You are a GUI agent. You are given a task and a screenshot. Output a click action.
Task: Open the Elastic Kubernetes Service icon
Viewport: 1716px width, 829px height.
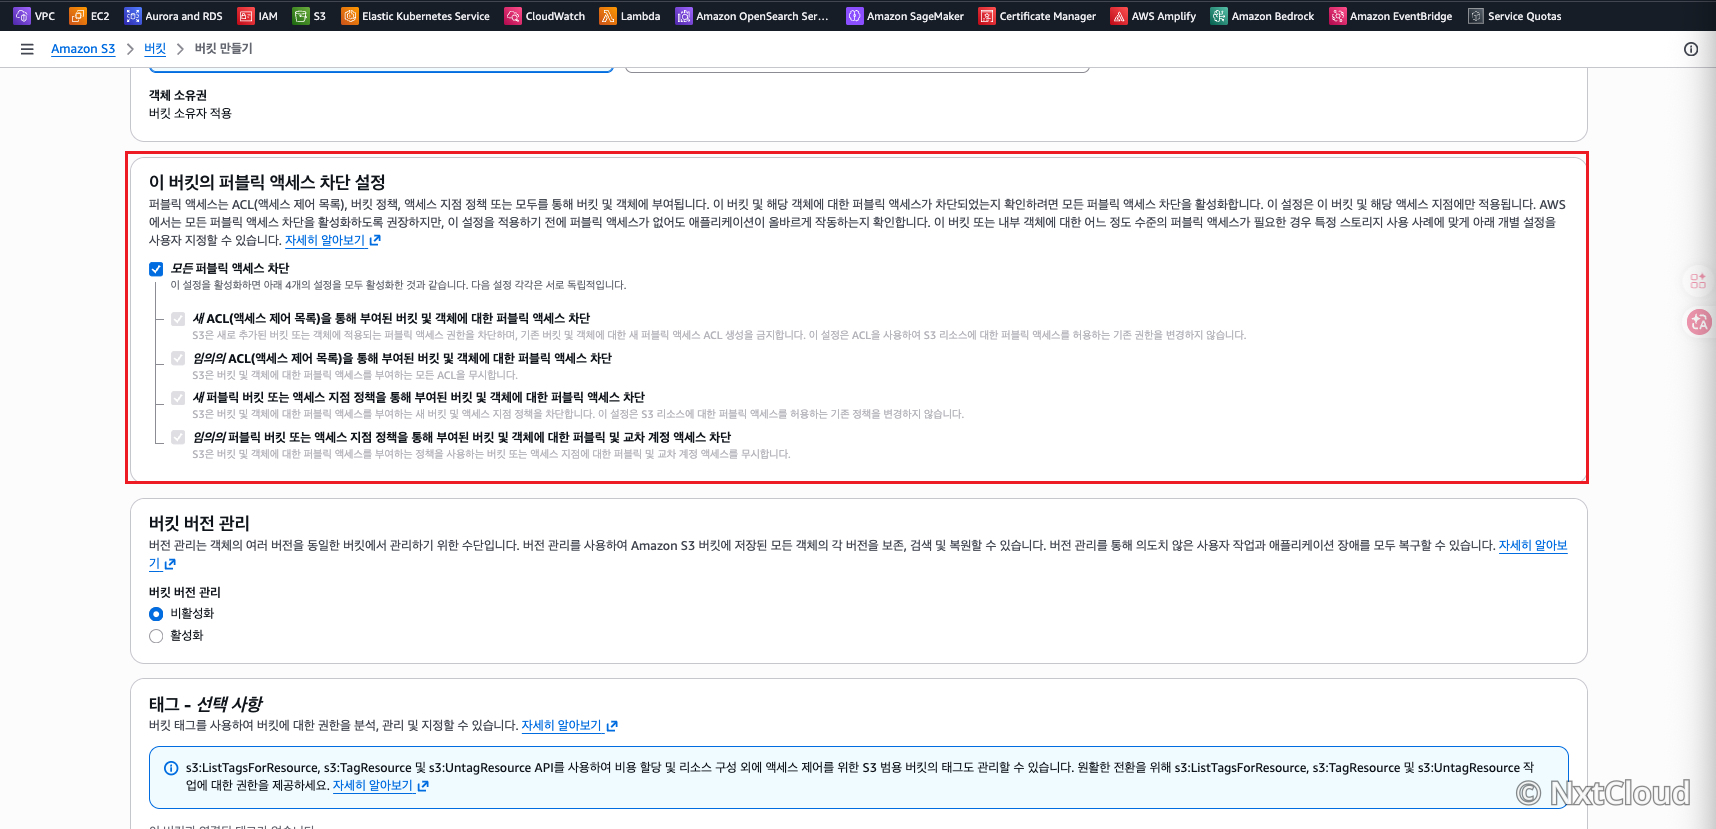point(350,16)
